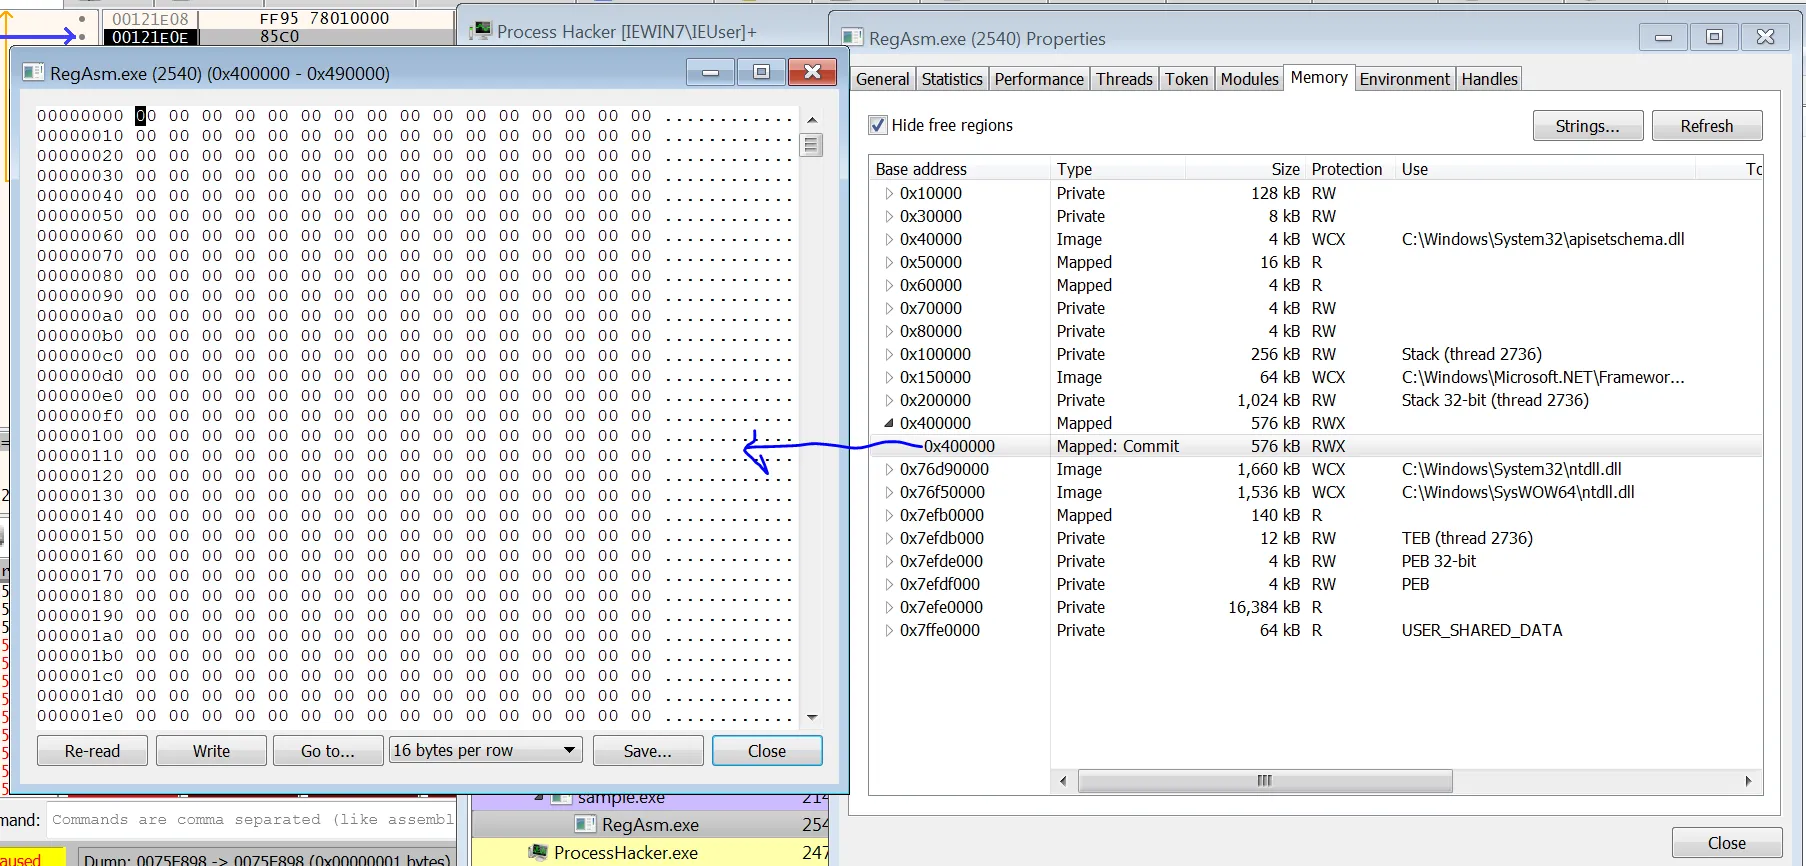Switch to the Handles tab
1806x866 pixels.
(x=1489, y=79)
